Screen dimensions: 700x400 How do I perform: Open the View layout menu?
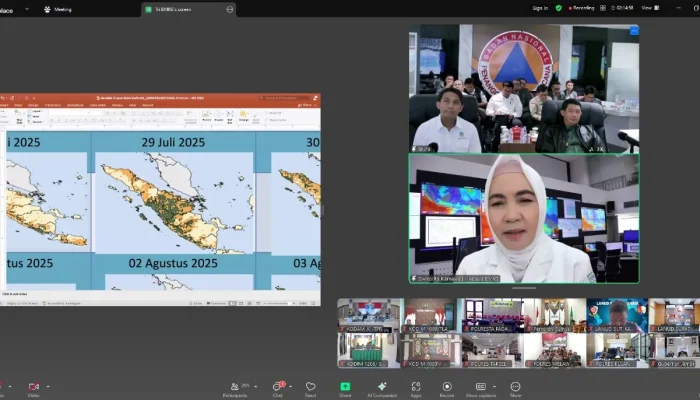[650, 8]
